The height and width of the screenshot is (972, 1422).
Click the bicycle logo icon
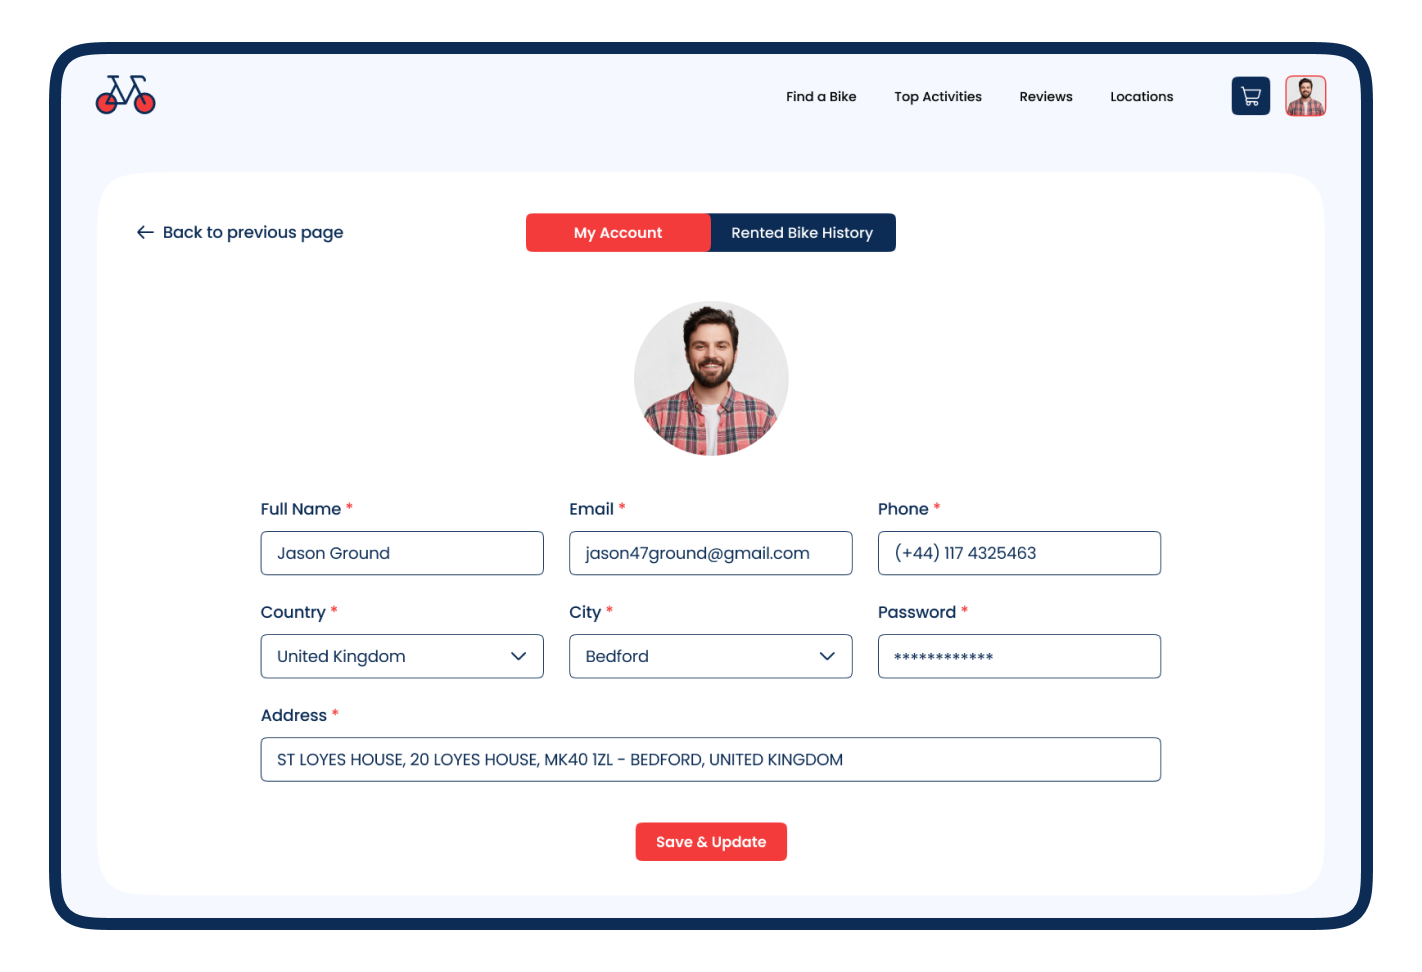(126, 95)
